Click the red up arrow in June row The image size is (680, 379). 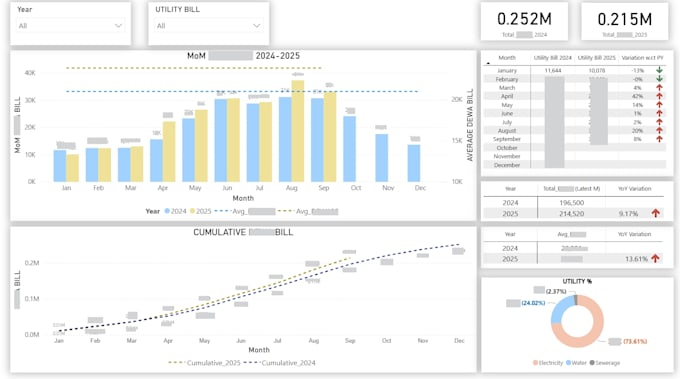(x=659, y=113)
